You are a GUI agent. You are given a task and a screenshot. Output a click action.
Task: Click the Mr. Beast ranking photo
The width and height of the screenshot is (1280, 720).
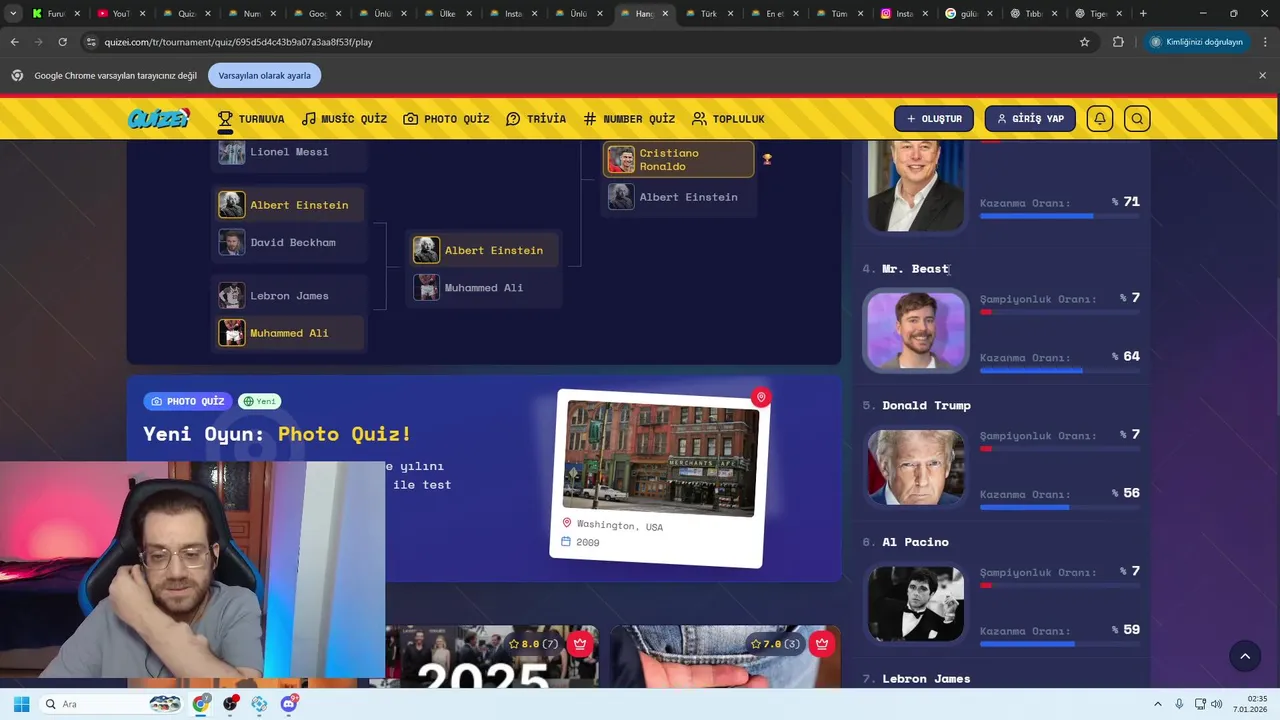(916, 330)
